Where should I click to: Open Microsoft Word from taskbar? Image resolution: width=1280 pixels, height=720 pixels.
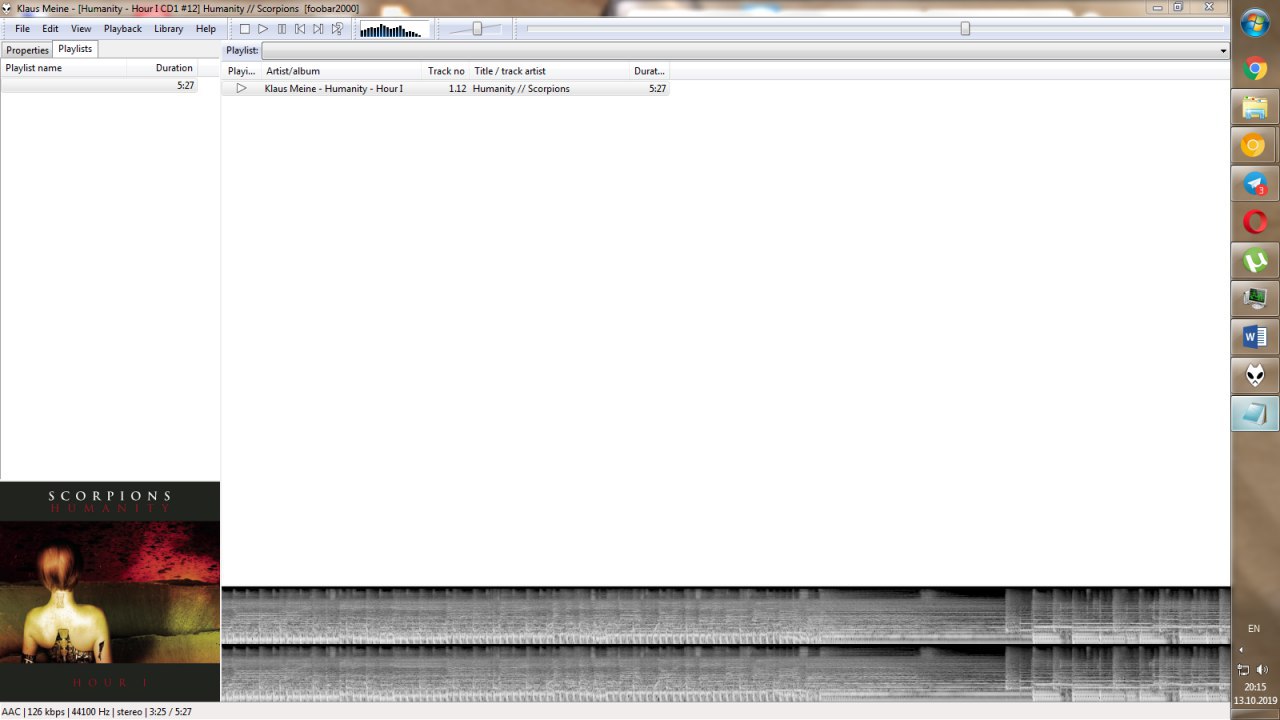pos(1255,337)
